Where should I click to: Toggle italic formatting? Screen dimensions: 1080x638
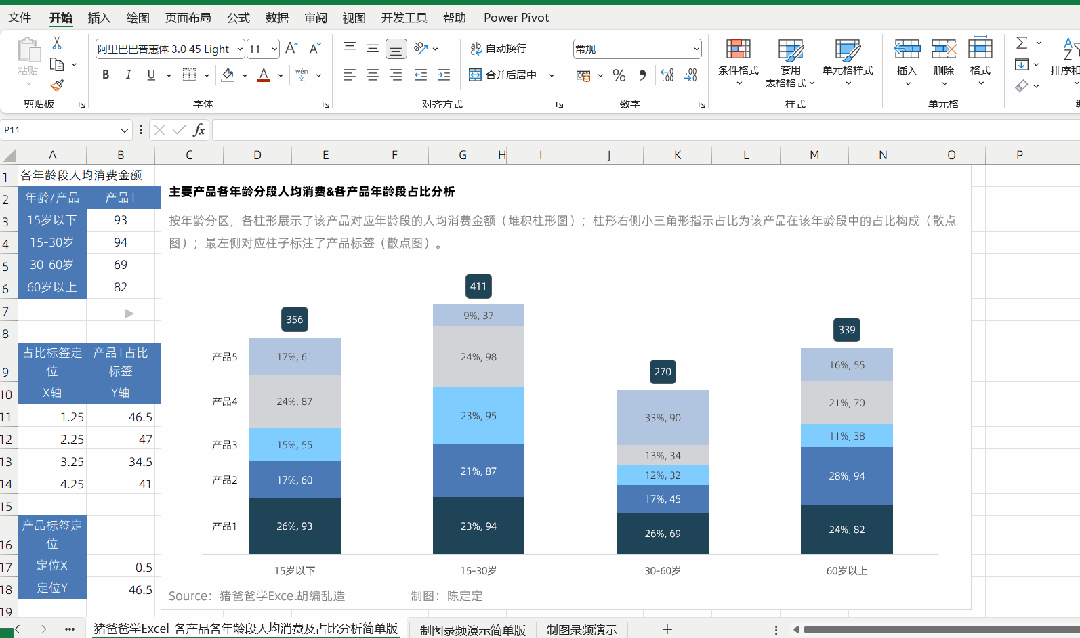tap(128, 74)
